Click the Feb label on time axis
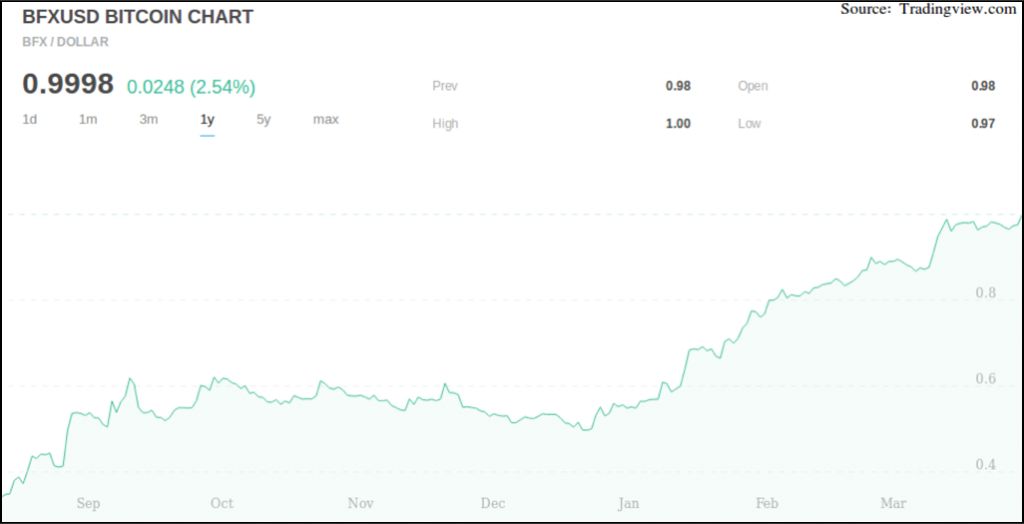1024x524 pixels. pyautogui.click(x=767, y=503)
